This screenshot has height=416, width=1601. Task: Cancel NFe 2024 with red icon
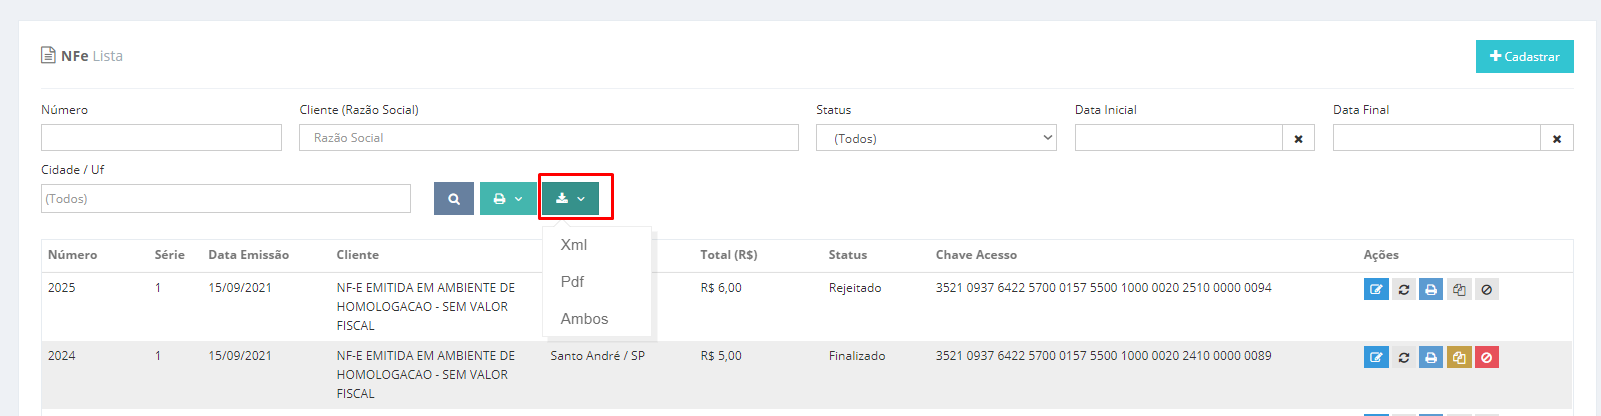[x=1487, y=357]
